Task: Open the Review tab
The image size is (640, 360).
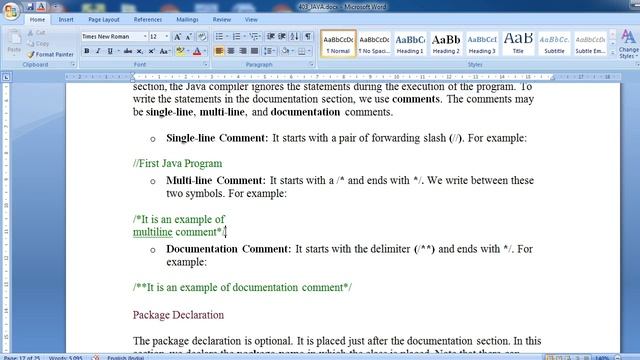Action: tap(222, 20)
